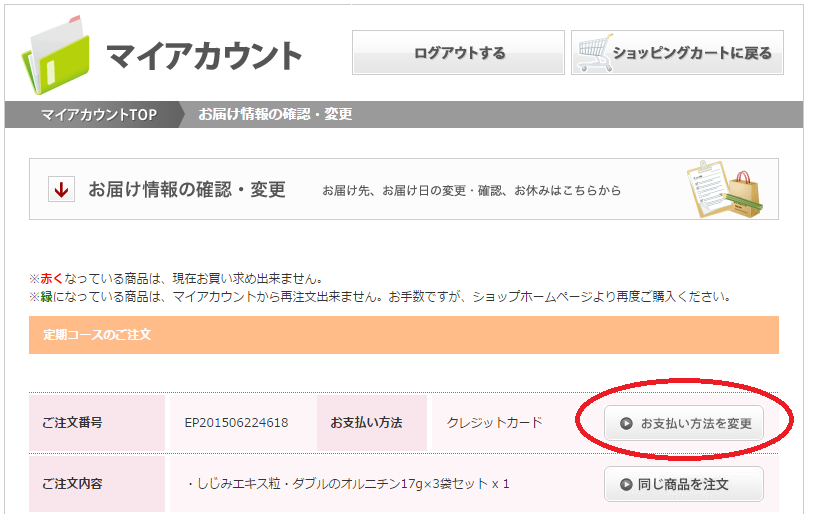
Task: Click play icon on 同じ商品を注文 button
Action: tap(626, 484)
